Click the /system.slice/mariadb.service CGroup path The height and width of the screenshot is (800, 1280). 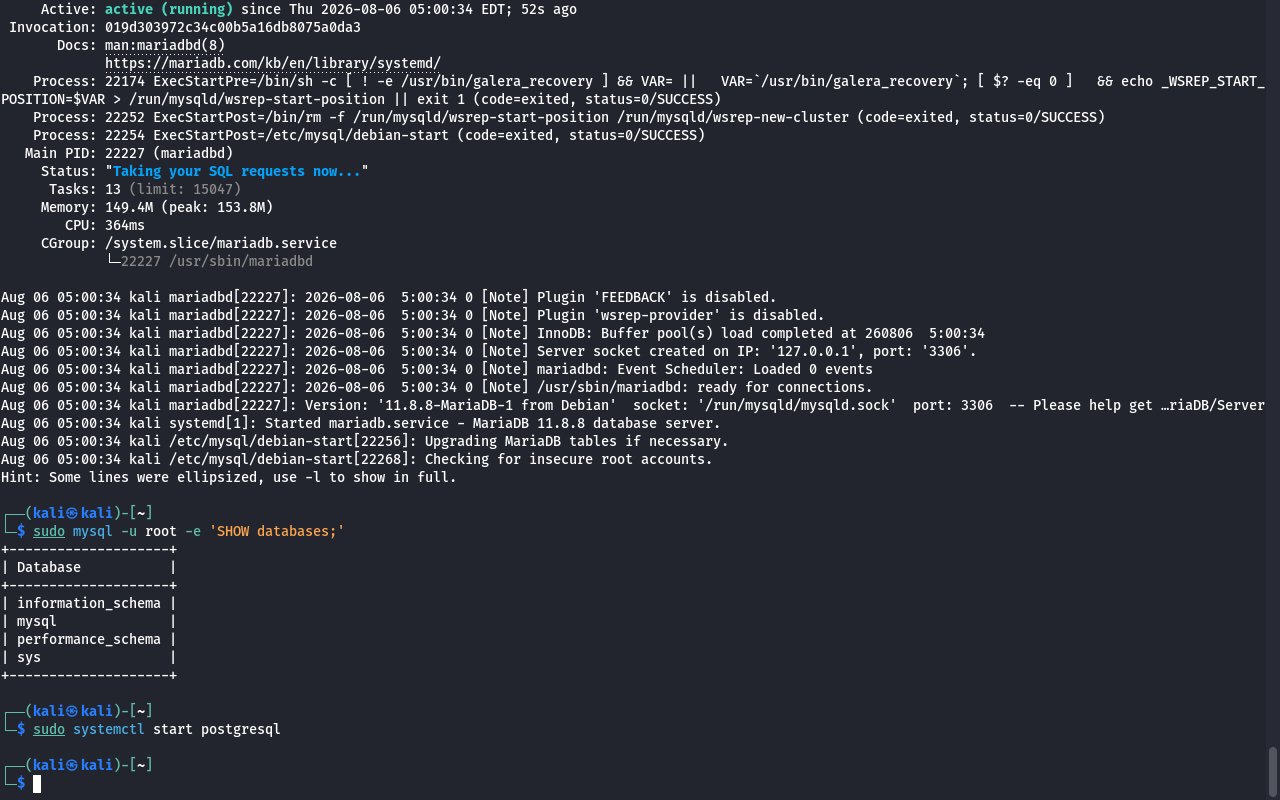[x=221, y=243]
